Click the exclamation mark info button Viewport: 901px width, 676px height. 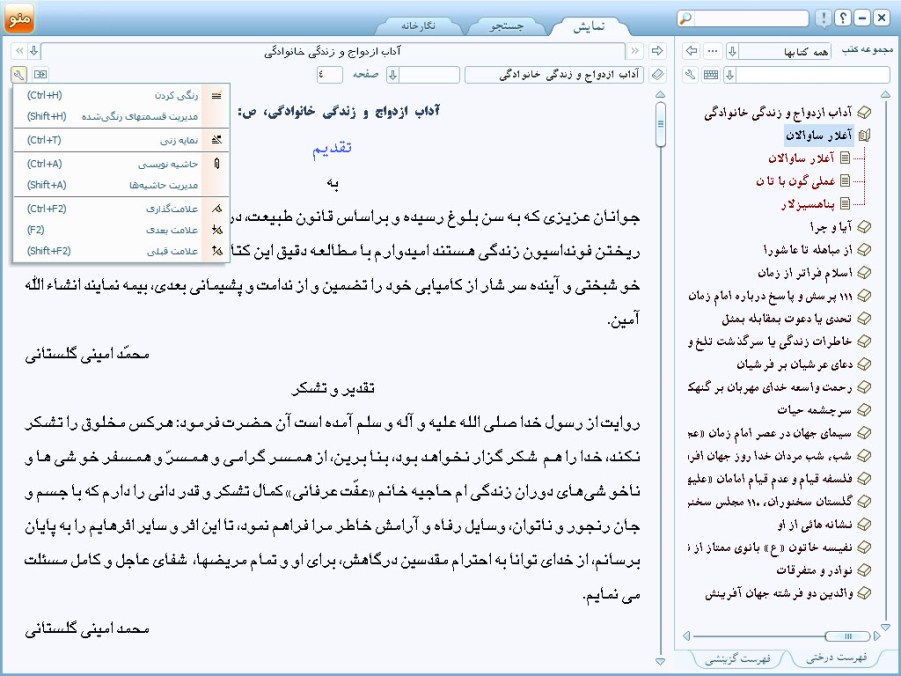(x=823, y=18)
